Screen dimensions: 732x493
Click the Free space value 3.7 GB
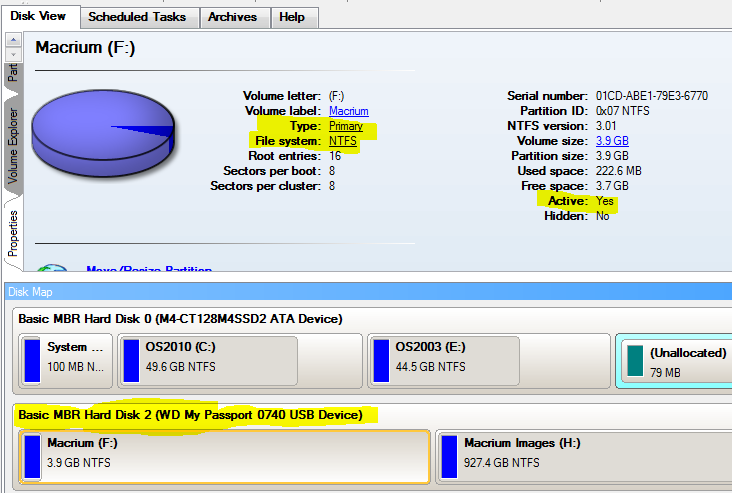[x=612, y=186]
